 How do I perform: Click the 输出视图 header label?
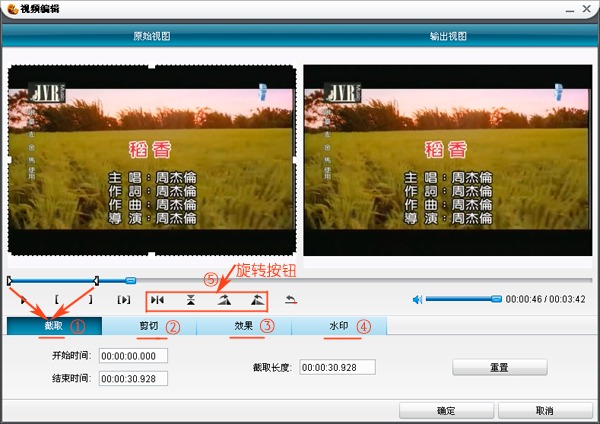[x=448, y=36]
